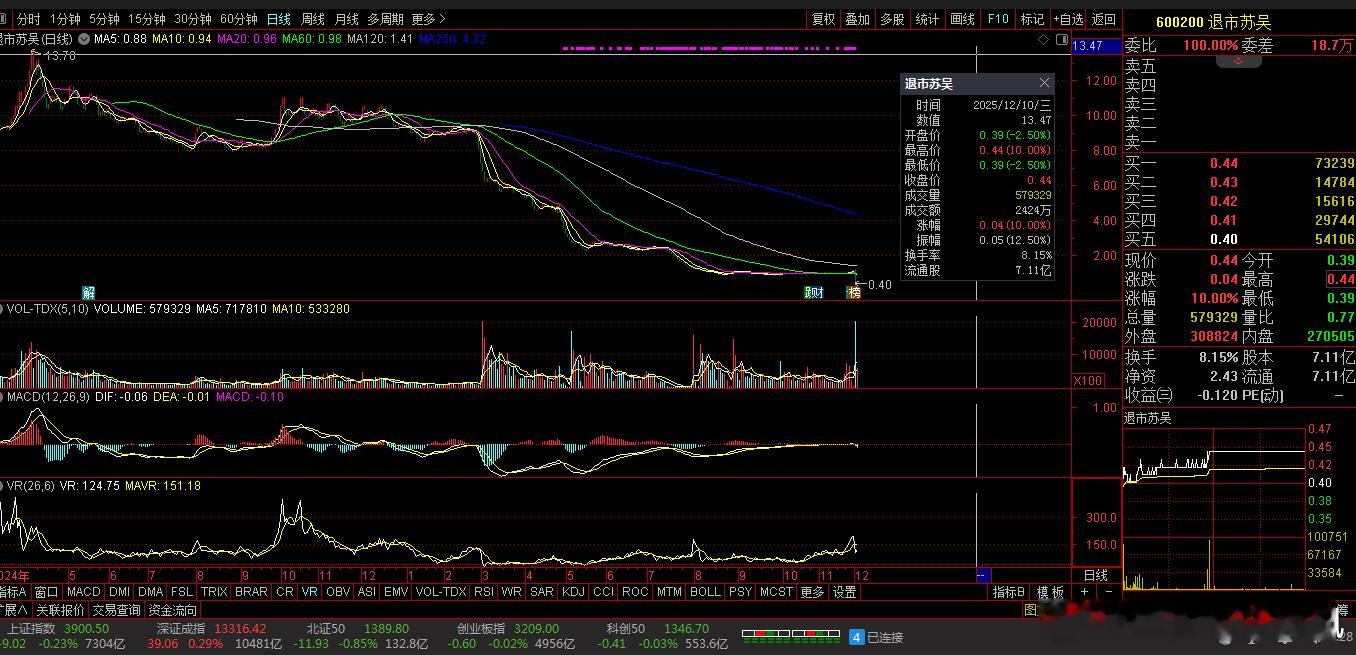Click the diamond marker icon above chart
1356x655 pixels.
click(x=1044, y=39)
